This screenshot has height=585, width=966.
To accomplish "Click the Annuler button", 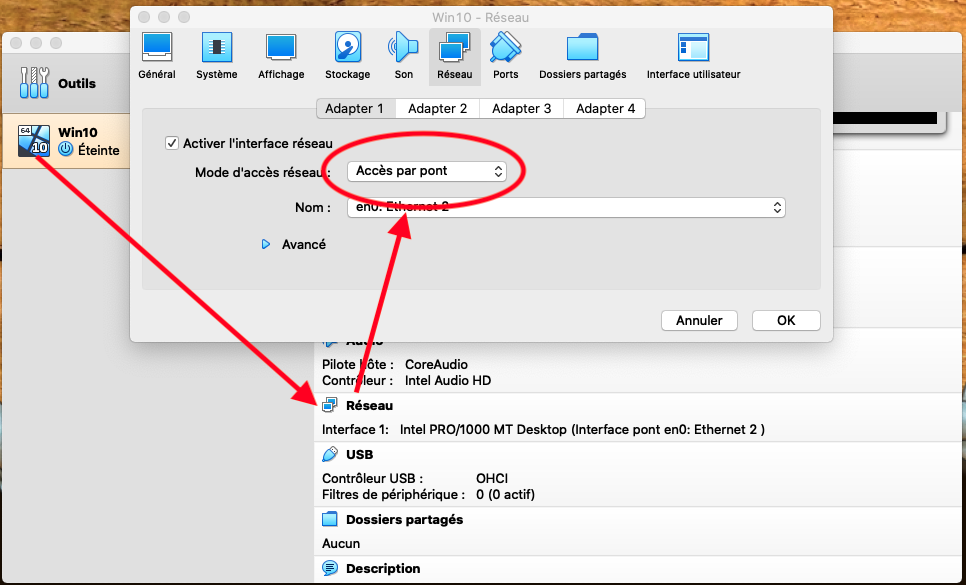I will pos(699,320).
